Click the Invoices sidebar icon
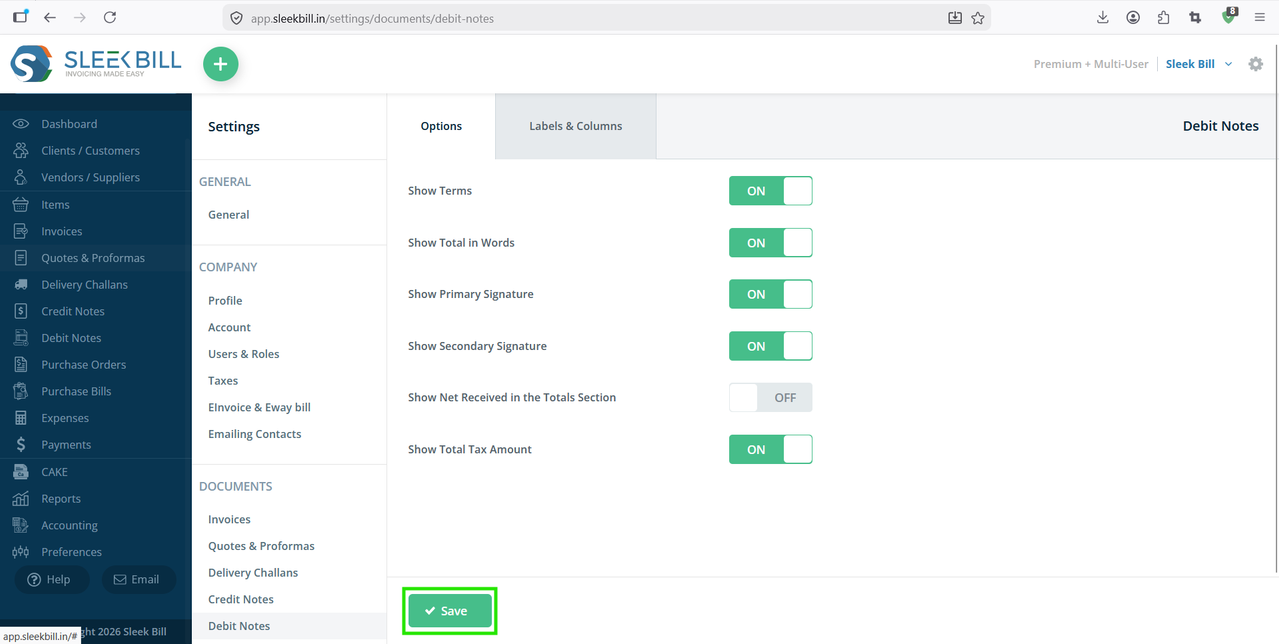Screen dimensions: 1279x644 coord(21,231)
